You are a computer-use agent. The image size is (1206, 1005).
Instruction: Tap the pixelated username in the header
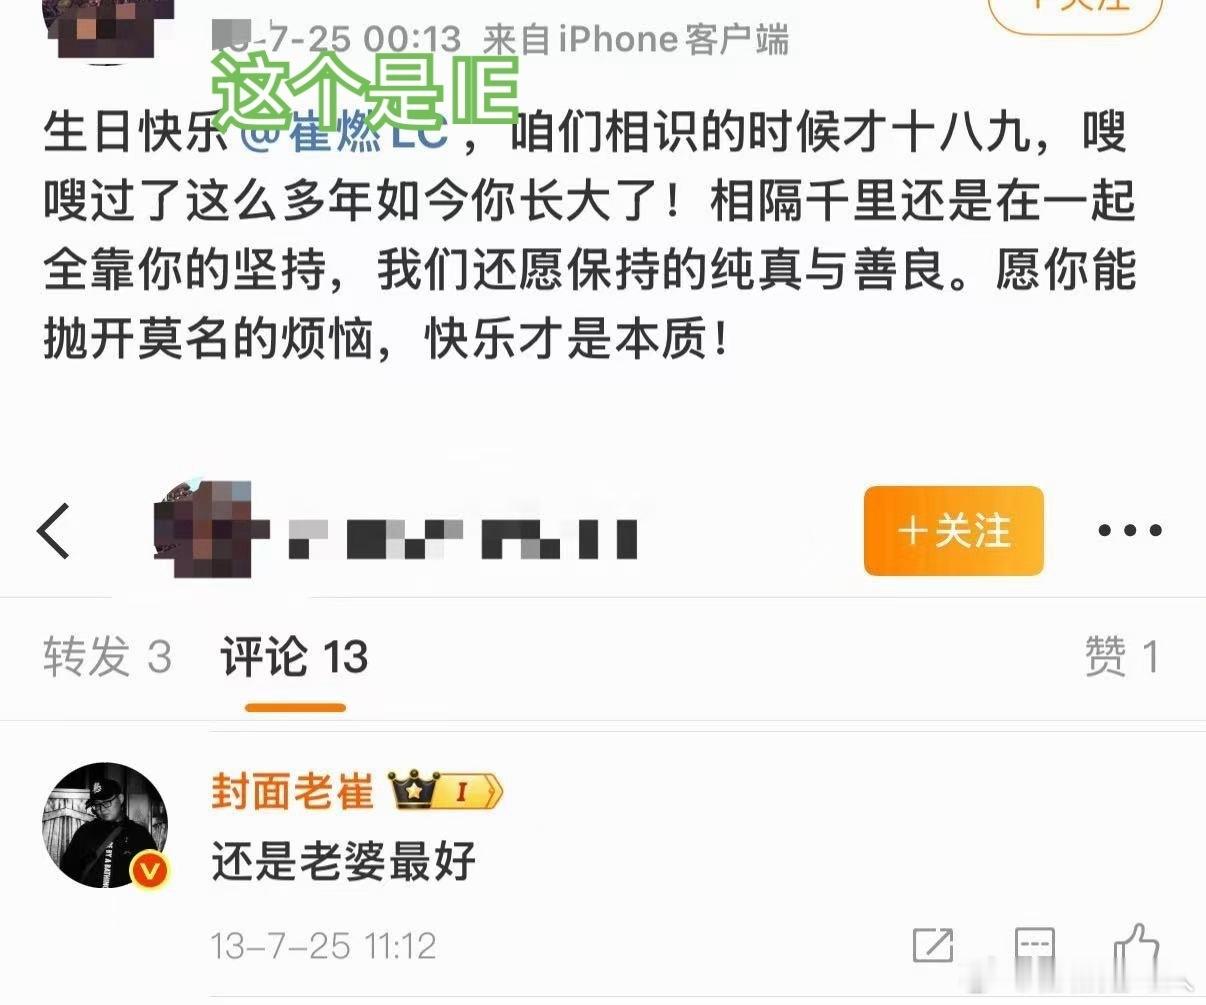(462, 538)
